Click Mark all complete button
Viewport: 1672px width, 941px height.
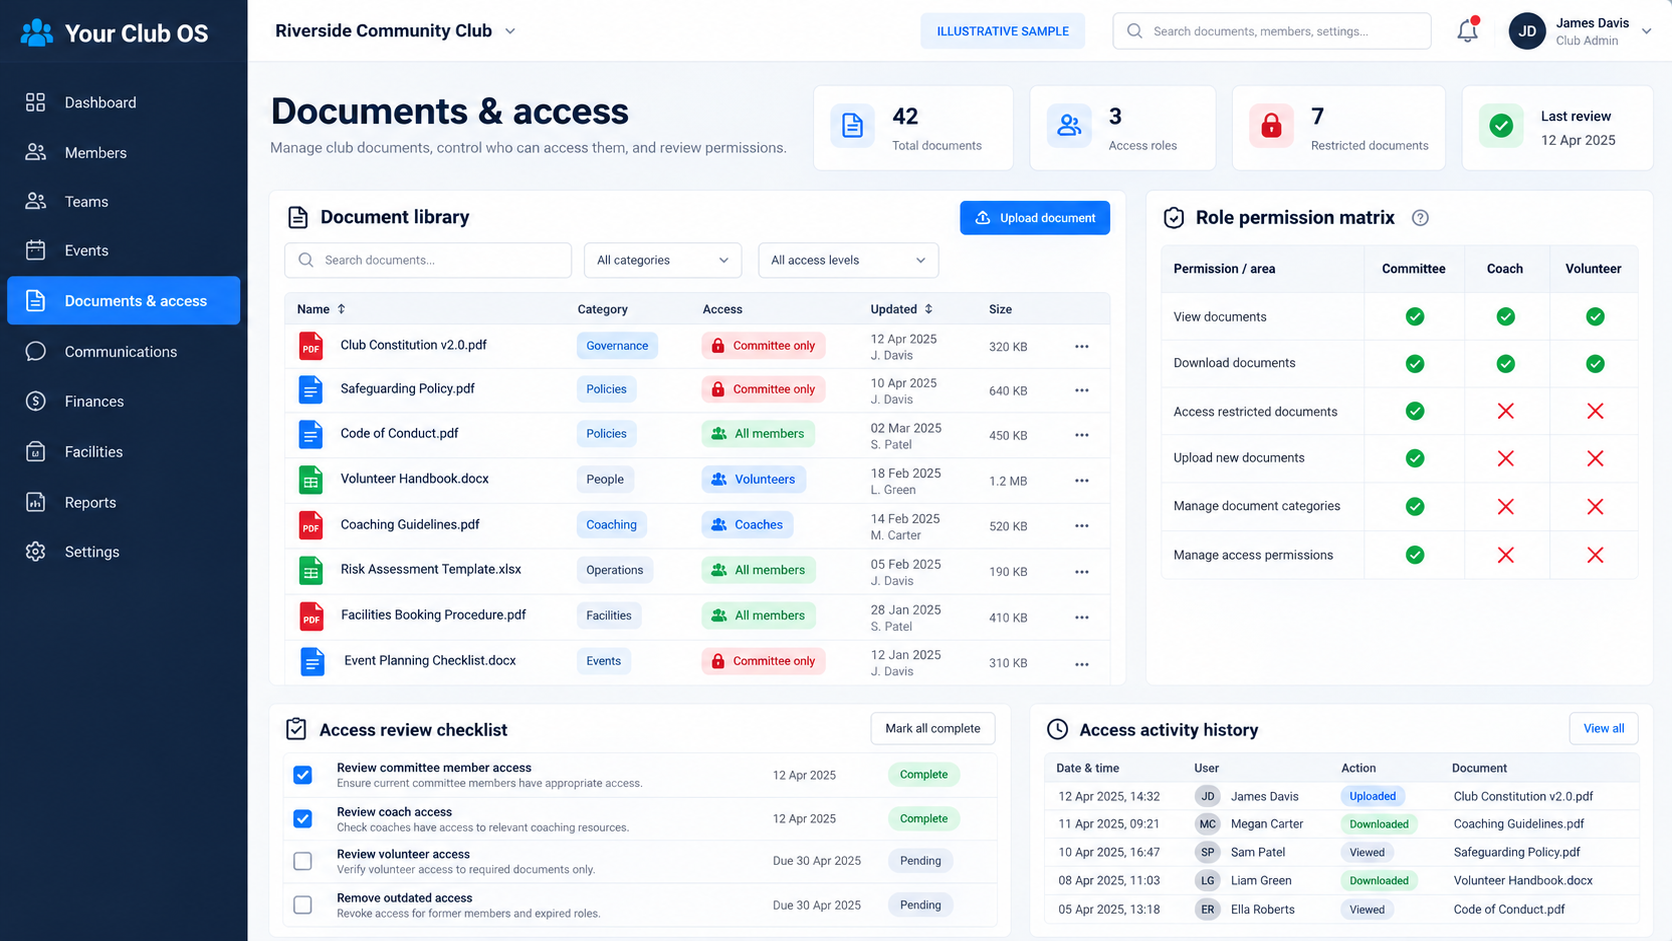[933, 728]
